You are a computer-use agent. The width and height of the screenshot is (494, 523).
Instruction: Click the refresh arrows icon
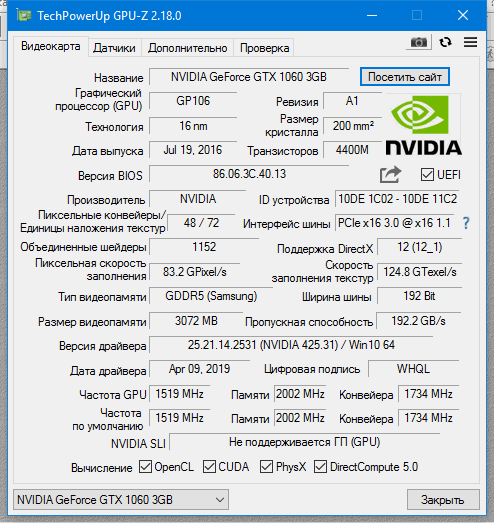(445, 42)
